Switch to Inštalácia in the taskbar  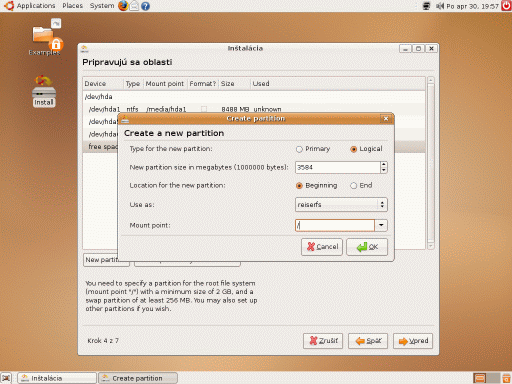pyautogui.click(x=57, y=378)
